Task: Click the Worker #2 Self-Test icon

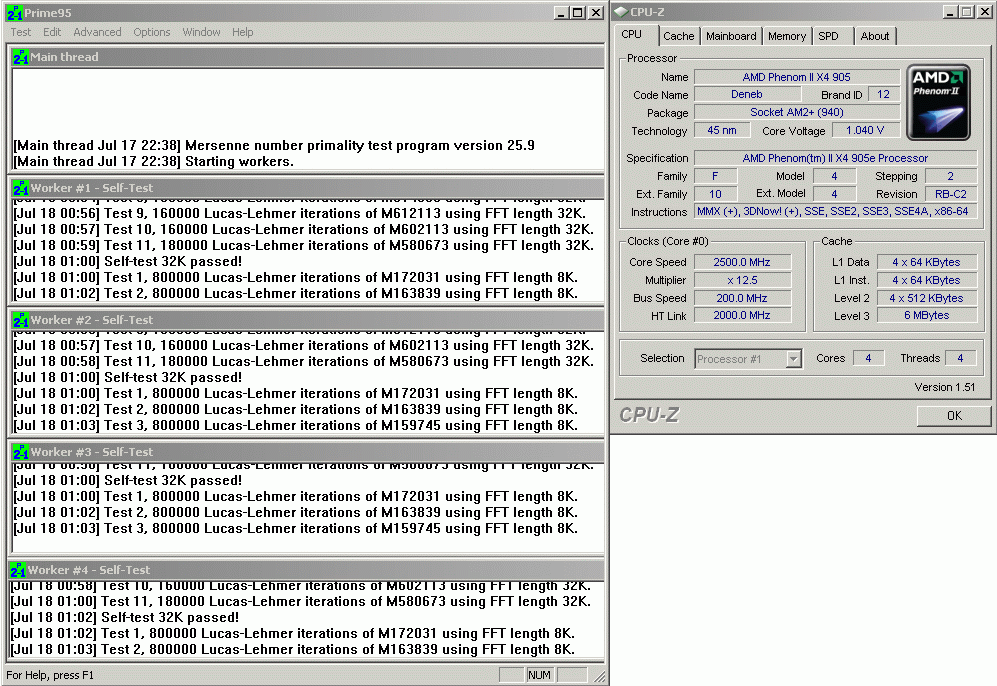Action: pos(20,320)
